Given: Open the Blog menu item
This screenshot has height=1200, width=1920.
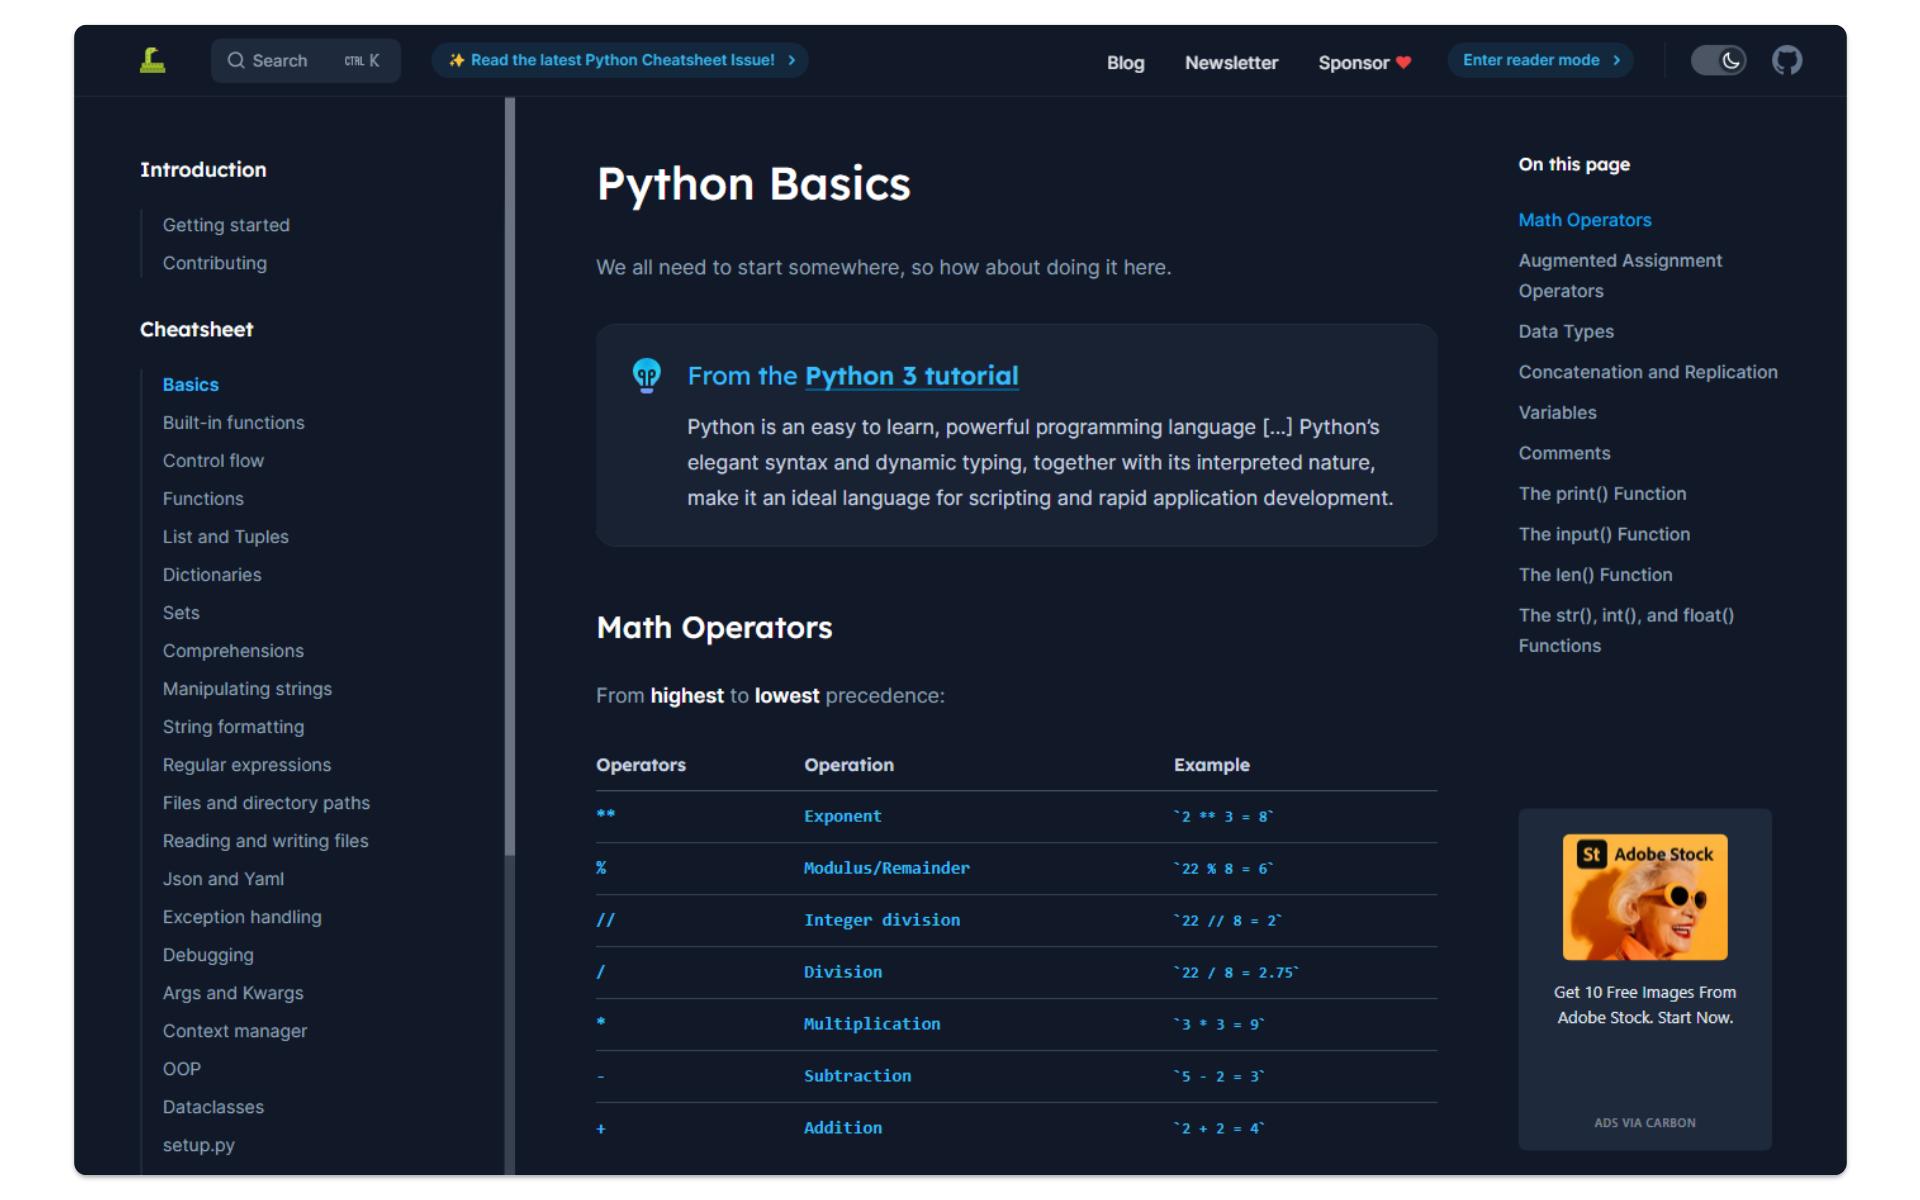Looking at the screenshot, I should point(1125,63).
